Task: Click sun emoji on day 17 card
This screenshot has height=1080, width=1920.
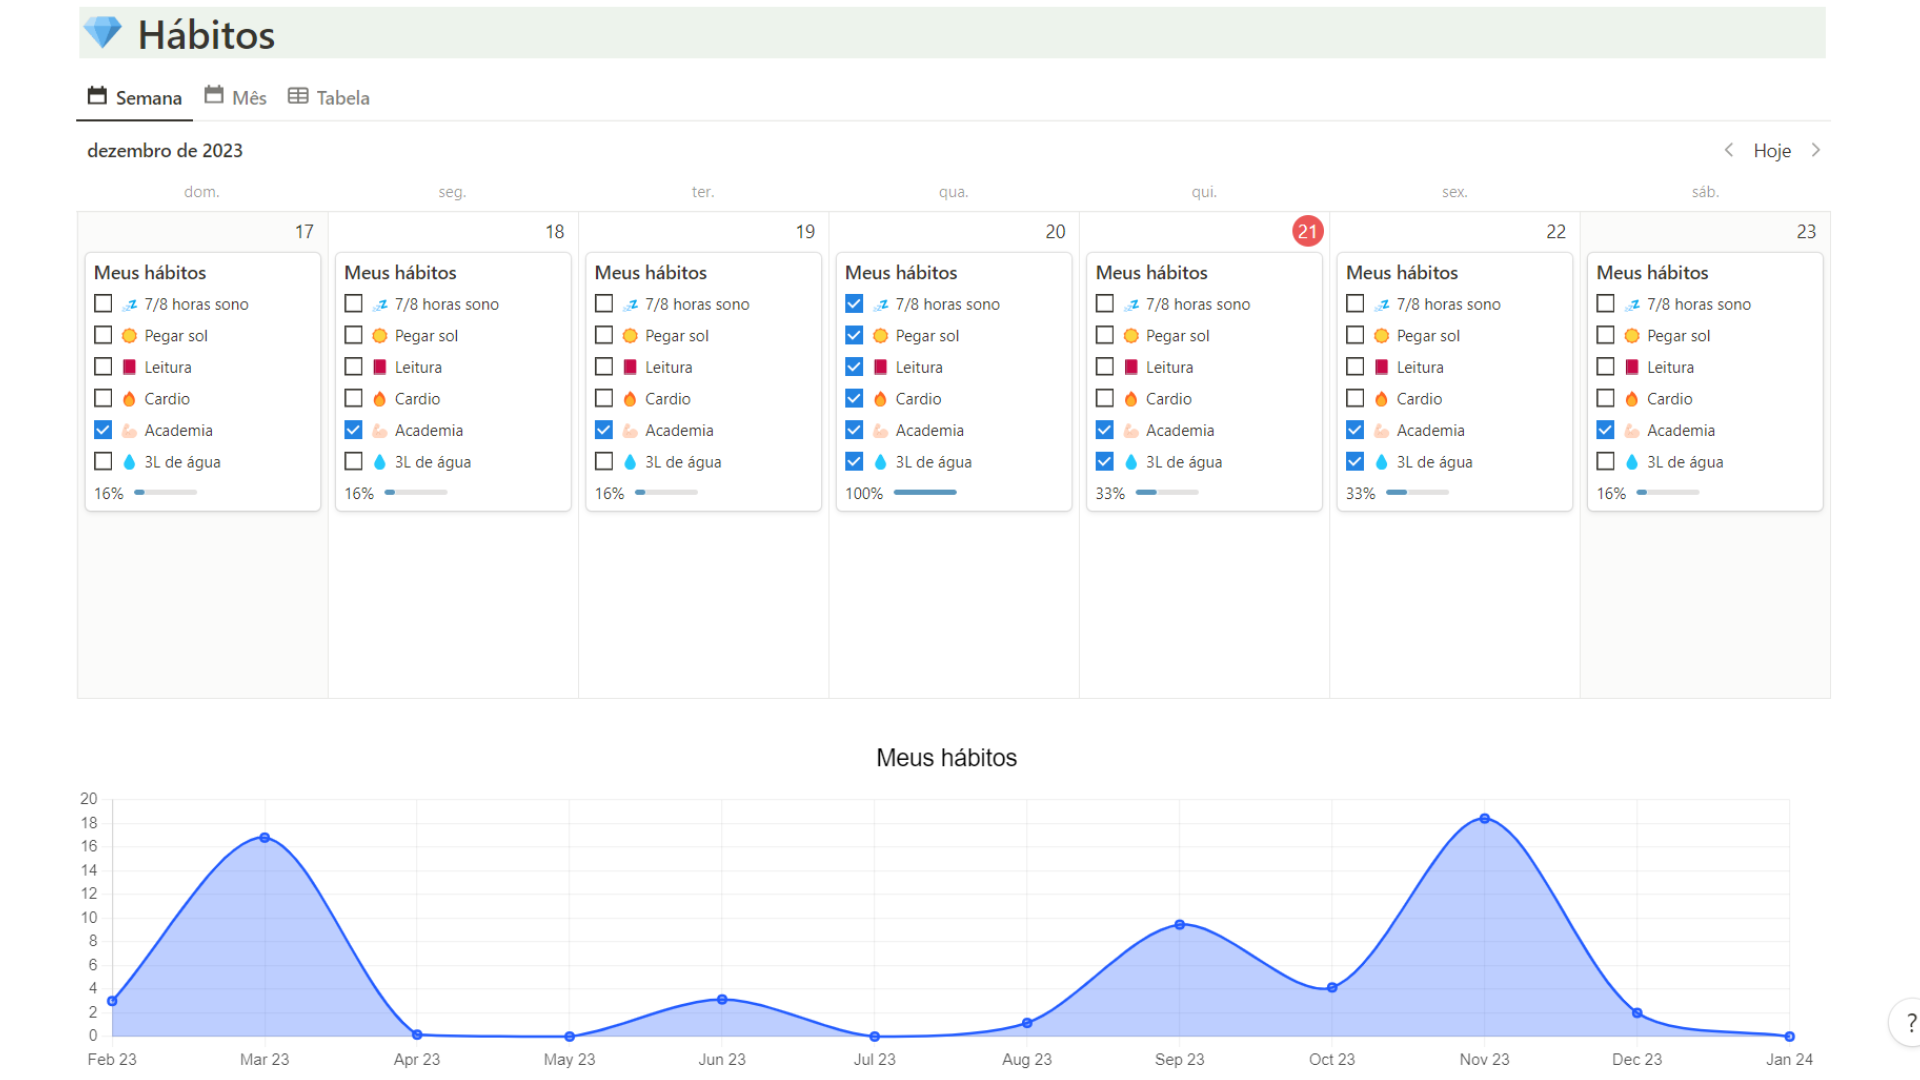Action: [129, 336]
